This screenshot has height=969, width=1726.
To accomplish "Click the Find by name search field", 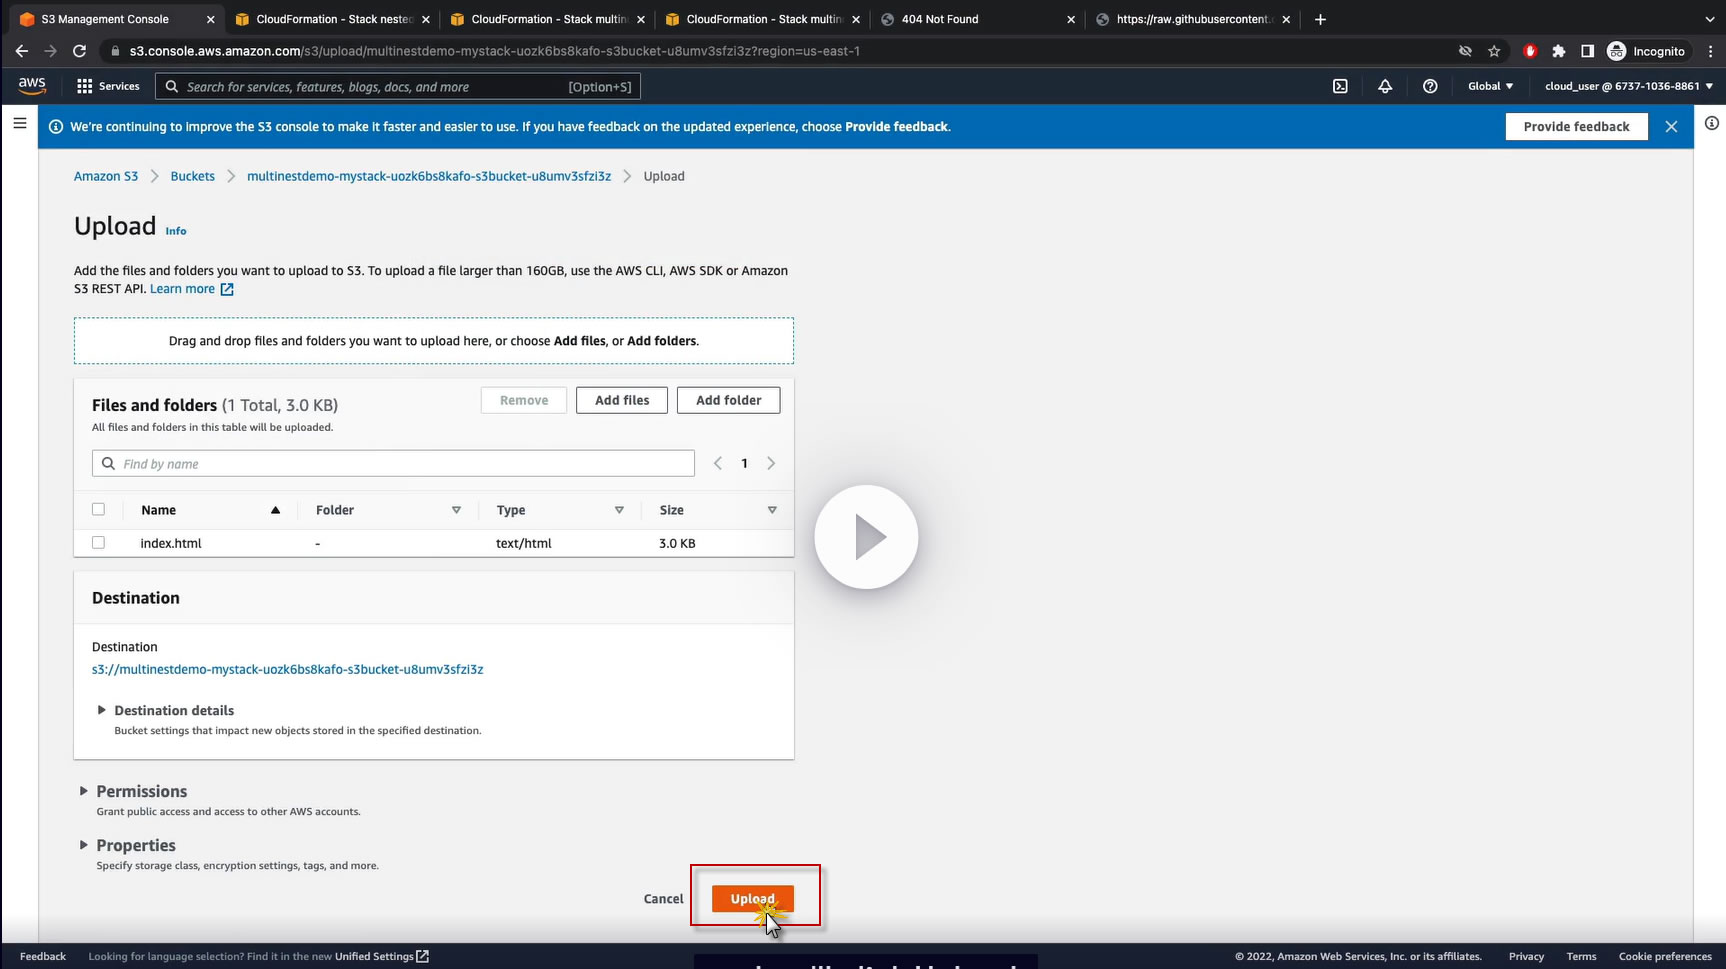I will coord(393,463).
